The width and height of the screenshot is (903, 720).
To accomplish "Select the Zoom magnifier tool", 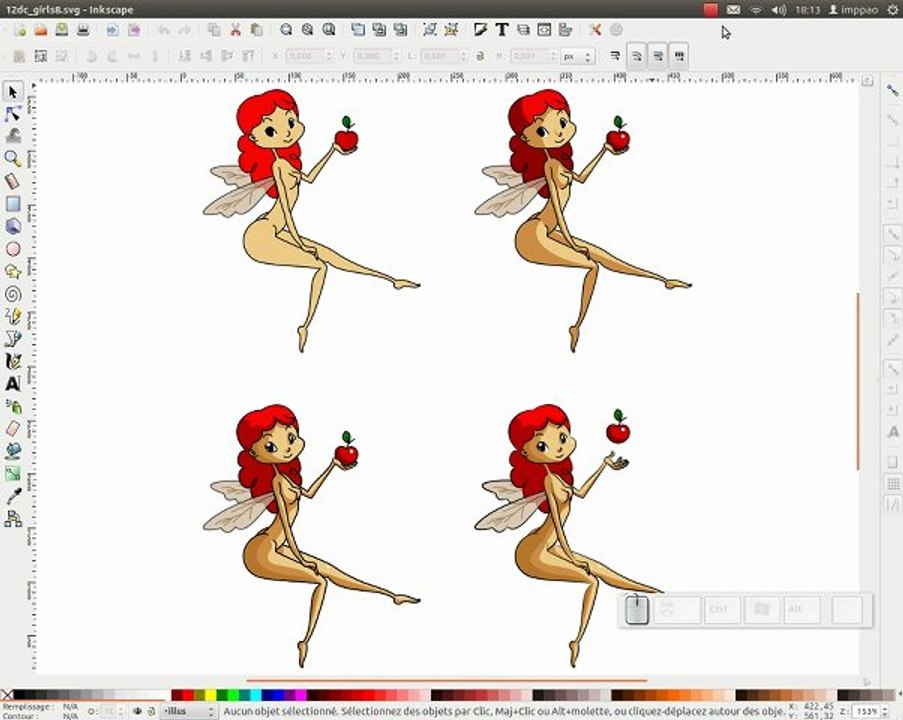I will 13,159.
